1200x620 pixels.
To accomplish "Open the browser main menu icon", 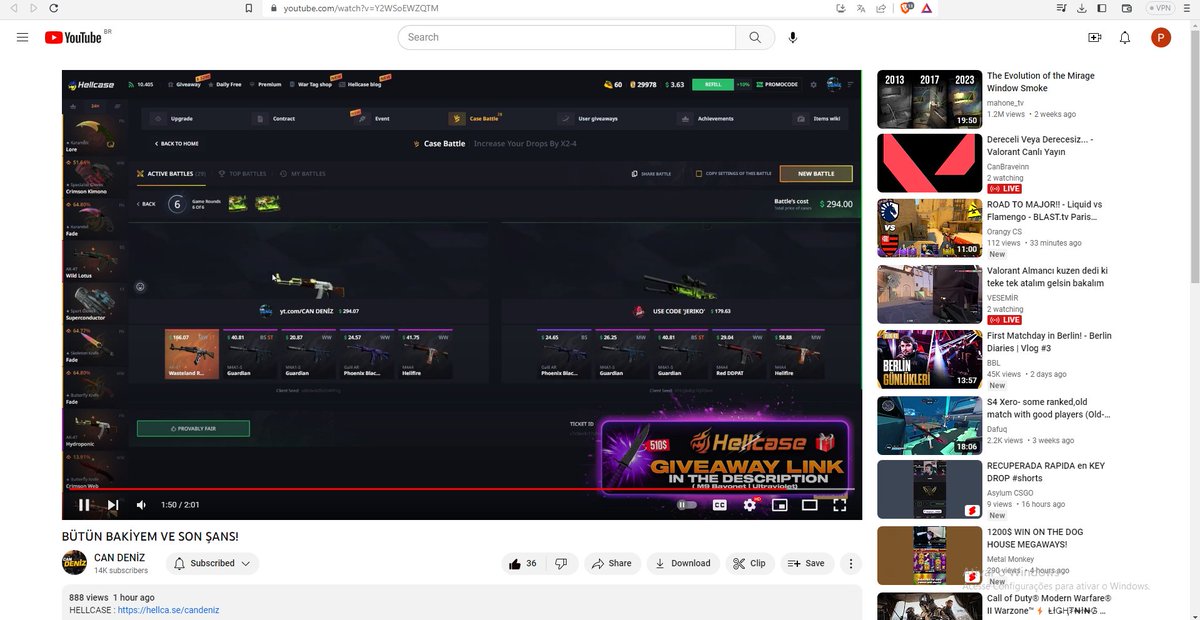I will tap(1188, 8).
